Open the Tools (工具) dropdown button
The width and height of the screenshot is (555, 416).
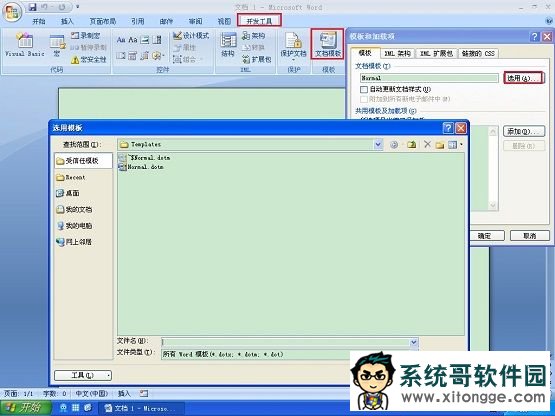point(83,375)
